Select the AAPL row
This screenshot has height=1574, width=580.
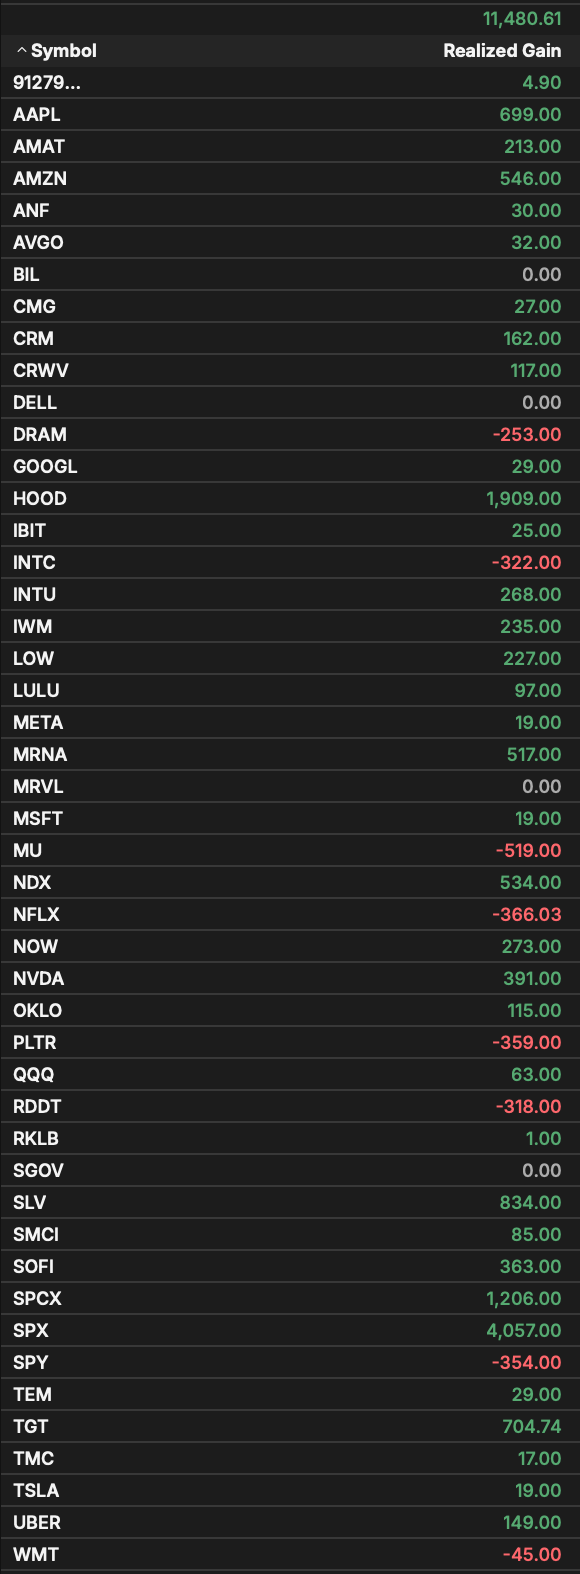click(x=290, y=115)
